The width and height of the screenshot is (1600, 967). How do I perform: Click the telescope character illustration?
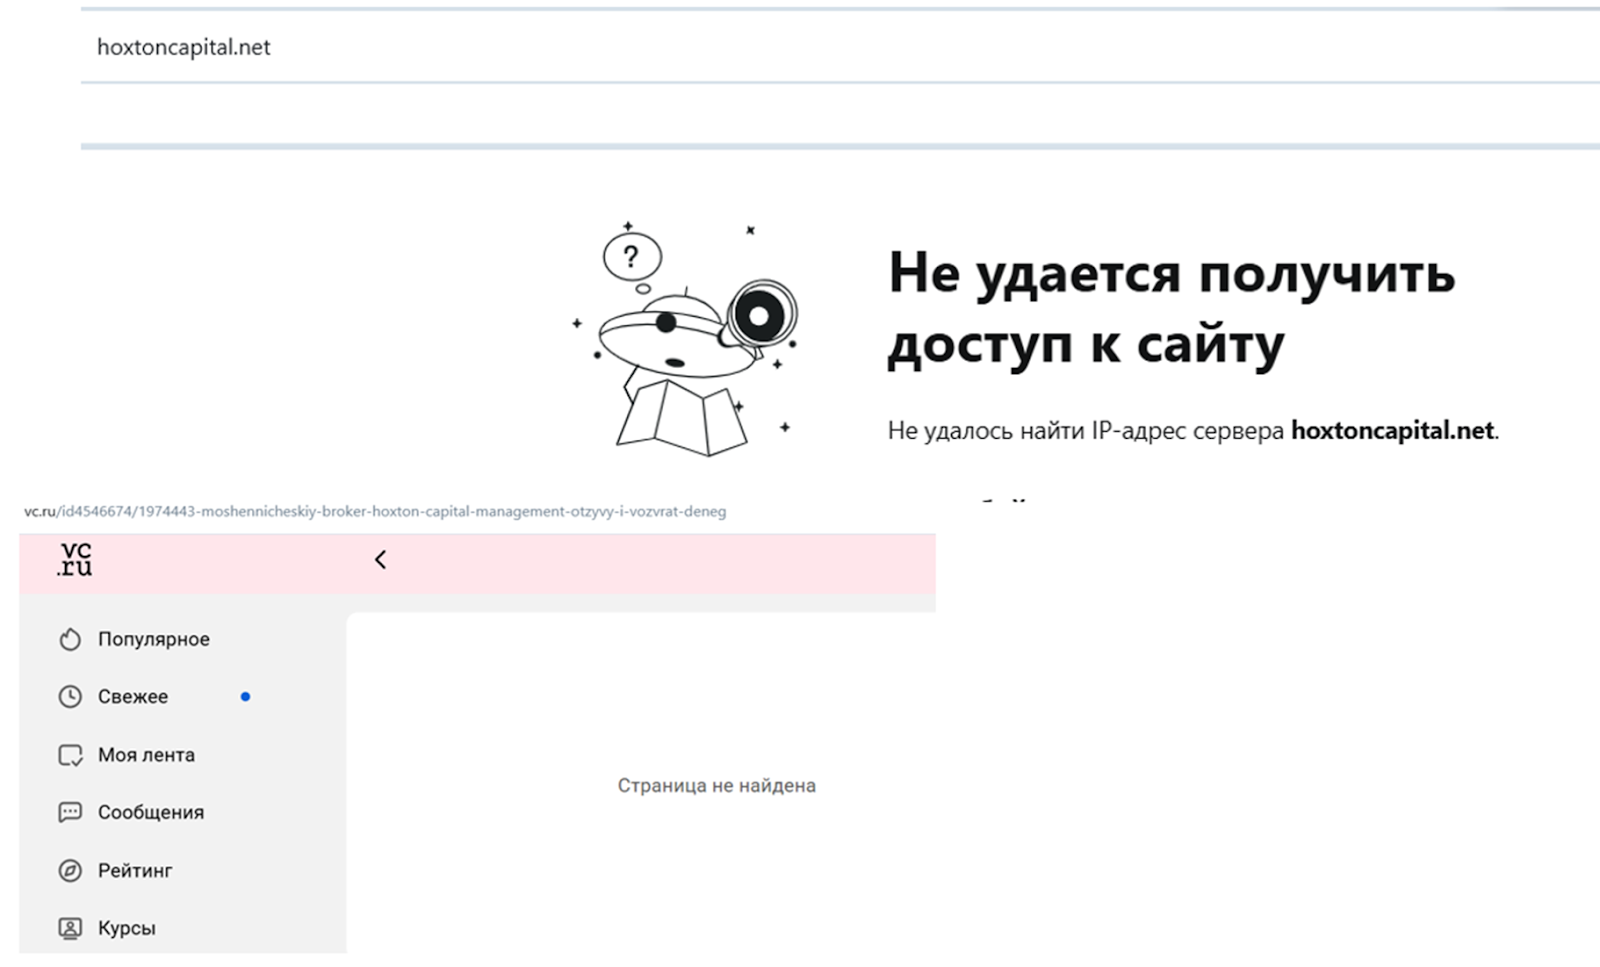tap(687, 338)
